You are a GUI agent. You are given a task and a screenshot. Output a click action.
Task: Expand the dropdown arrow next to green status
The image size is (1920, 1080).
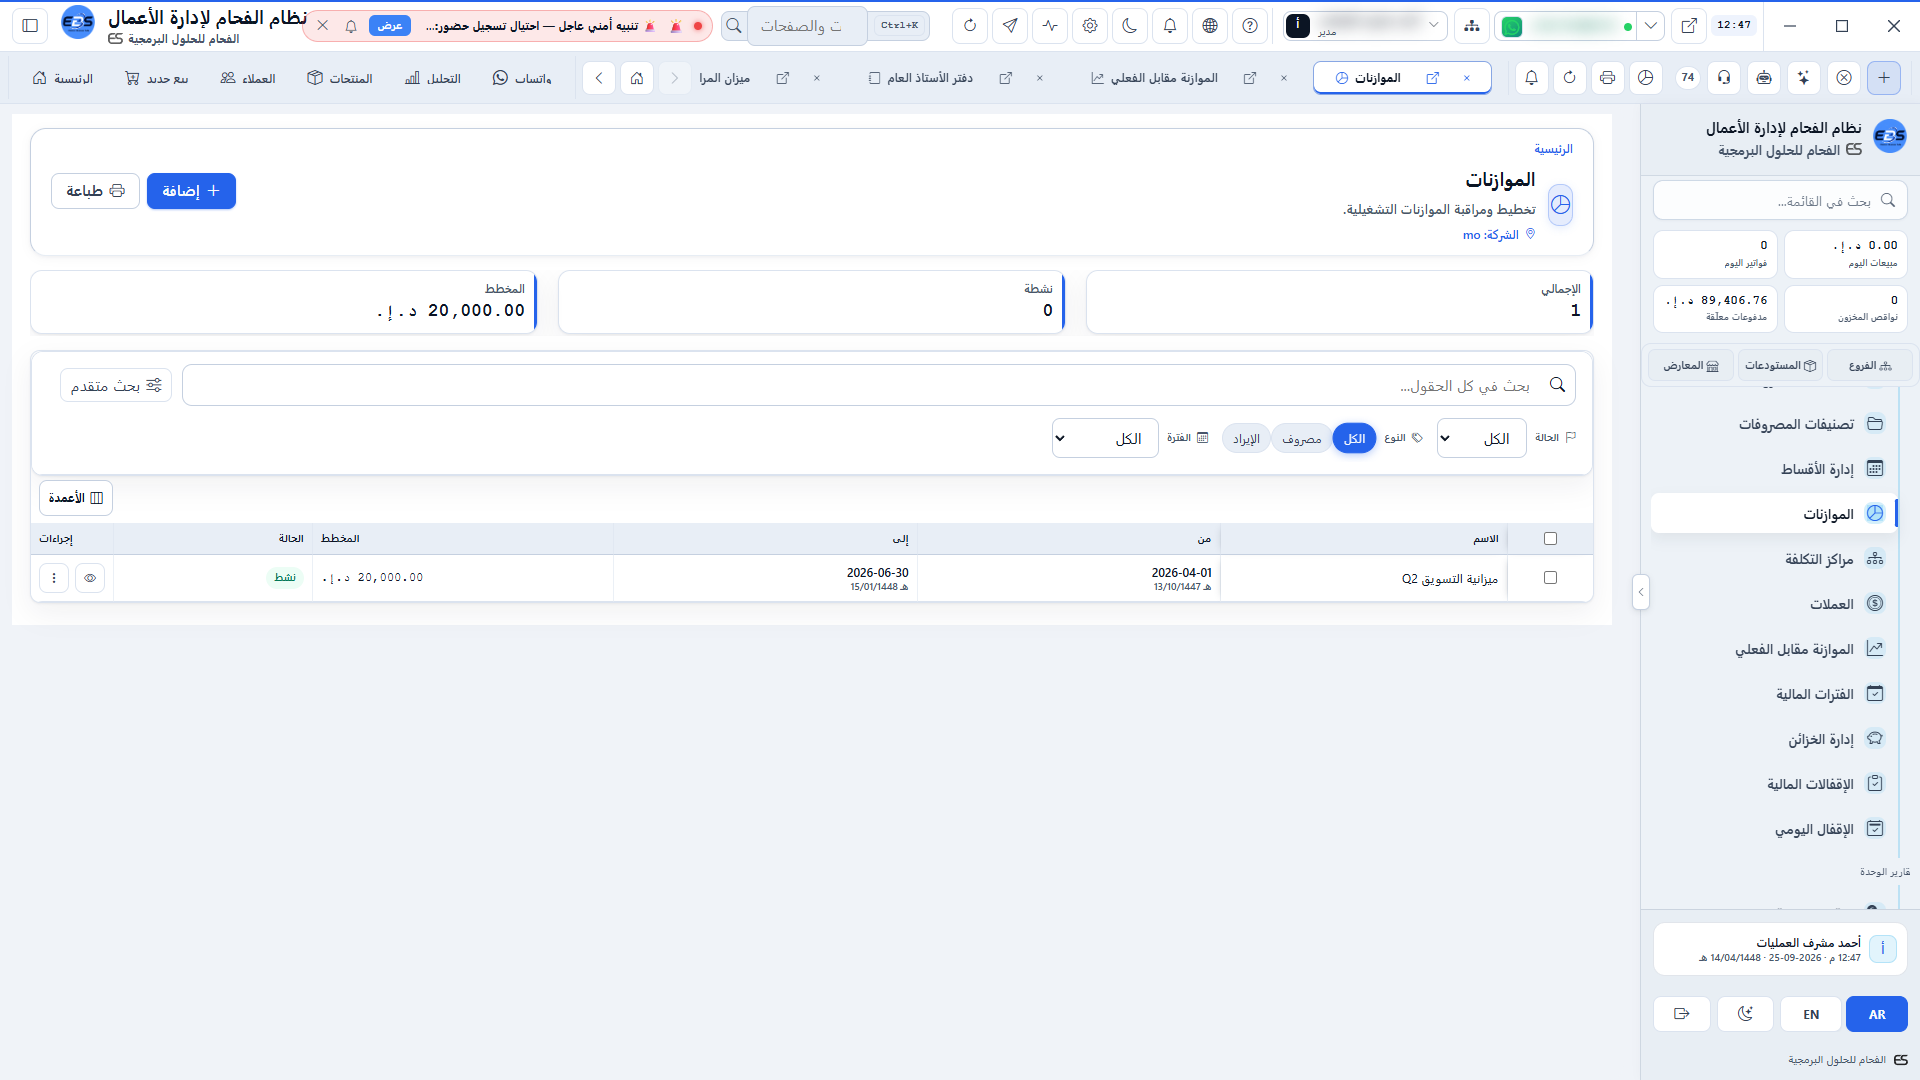pos(1651,26)
